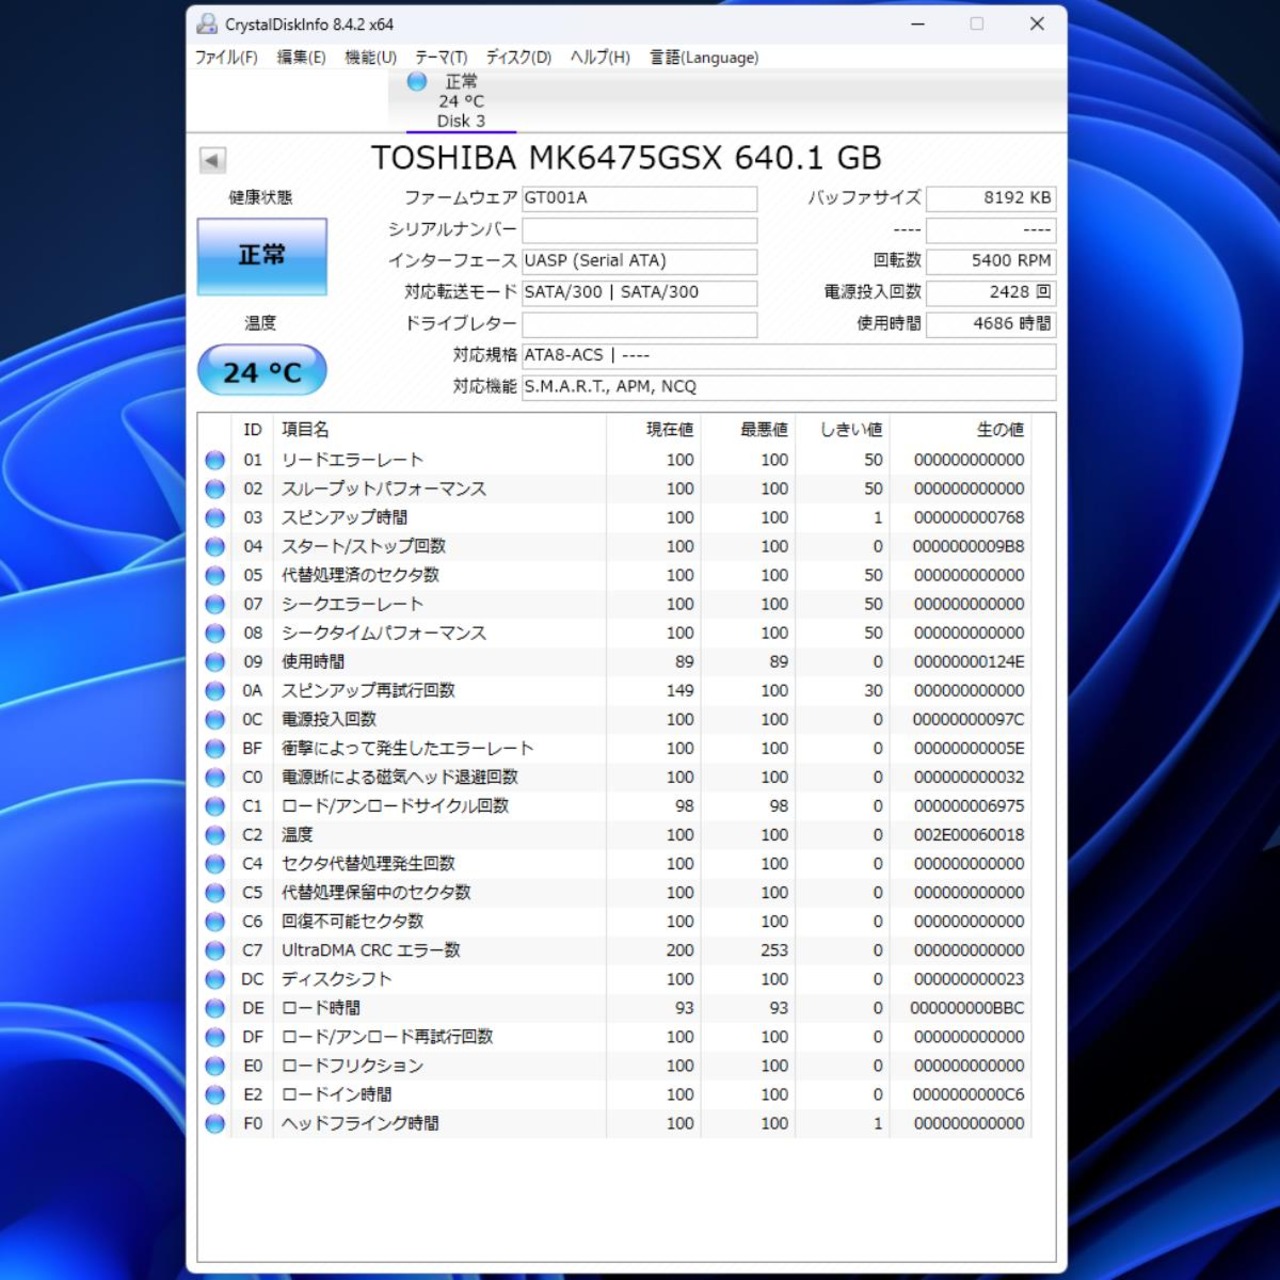This screenshot has height=1280, width=1280.
Task: Click status orb for ID C0 row
Action: [x=215, y=778]
